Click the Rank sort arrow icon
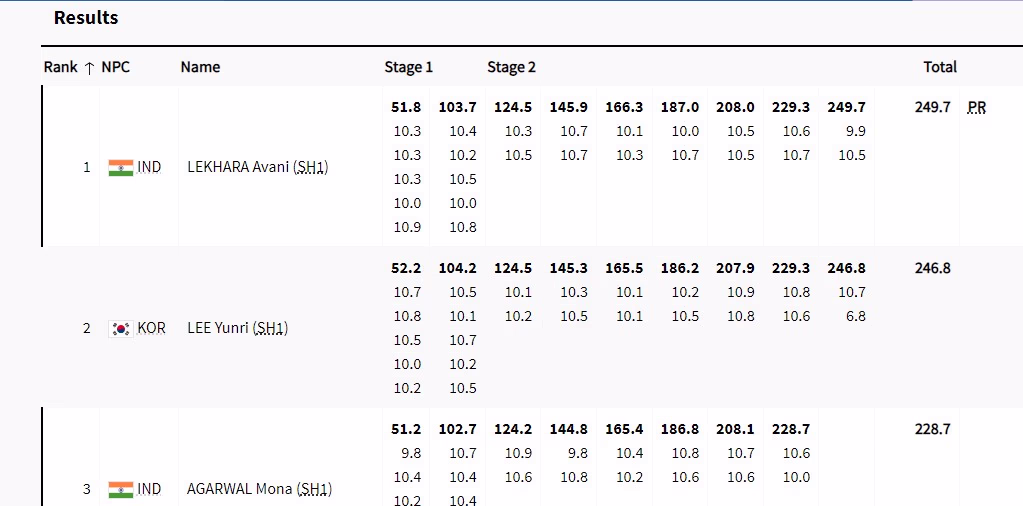This screenshot has height=506, width=1023. [x=89, y=68]
